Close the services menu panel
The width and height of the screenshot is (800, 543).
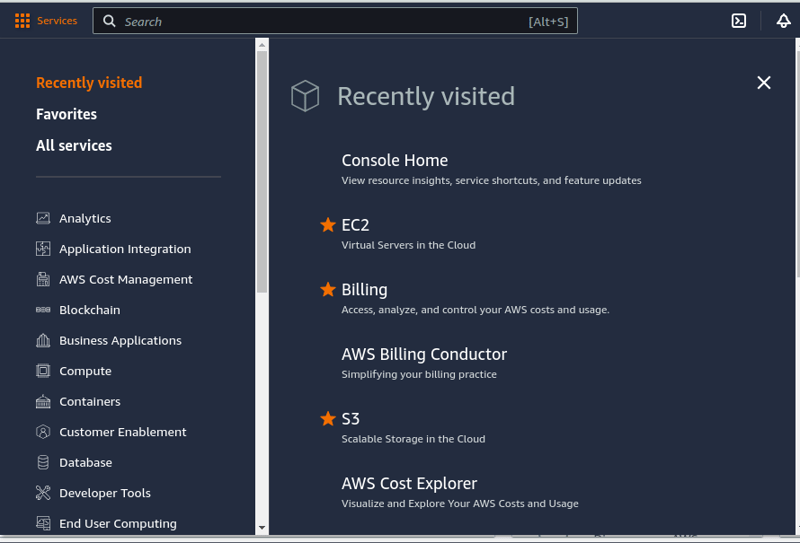click(764, 83)
